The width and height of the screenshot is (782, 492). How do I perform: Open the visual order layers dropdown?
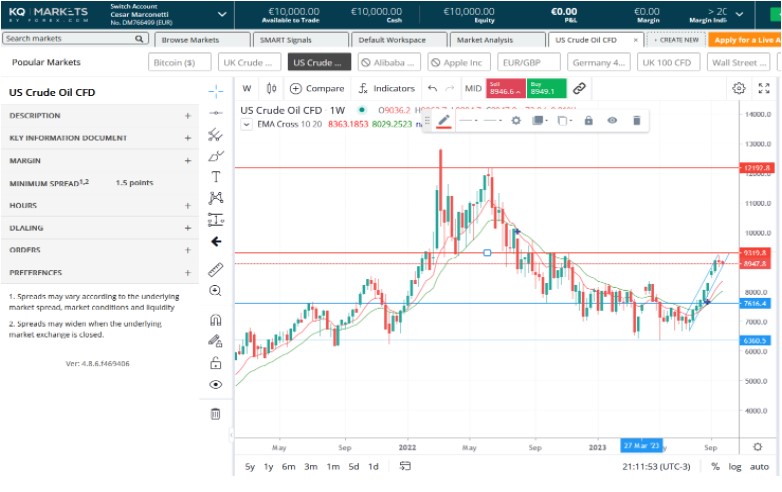coord(540,121)
